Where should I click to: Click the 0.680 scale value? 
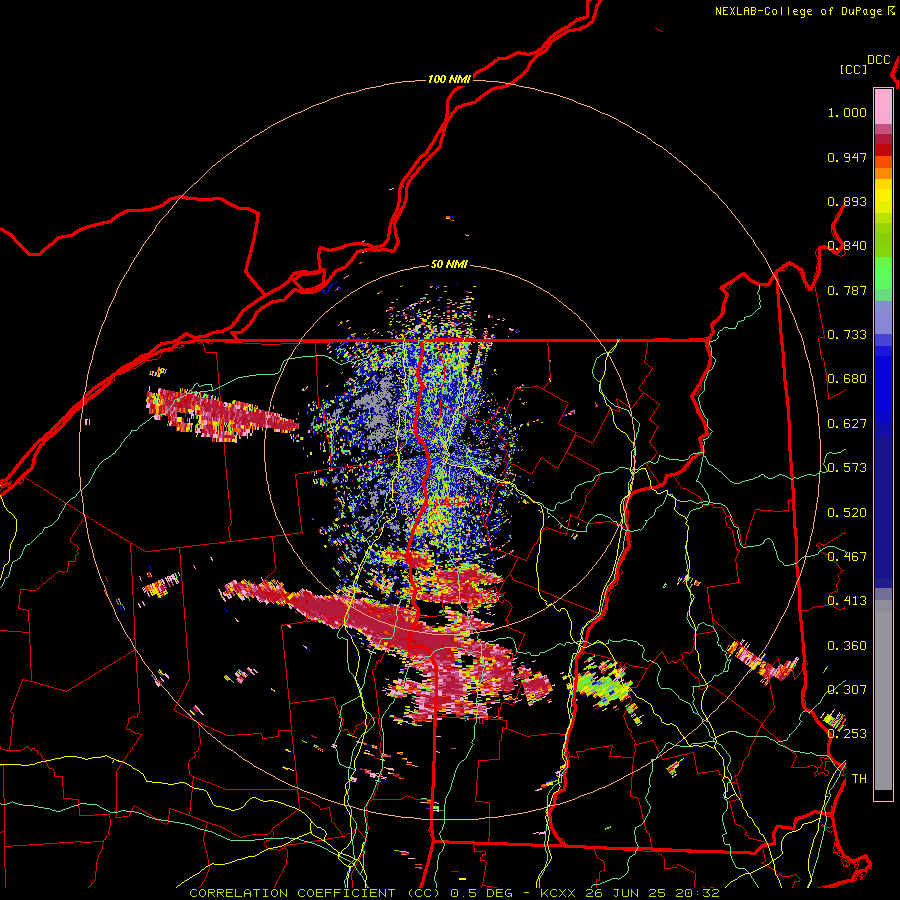(847, 379)
